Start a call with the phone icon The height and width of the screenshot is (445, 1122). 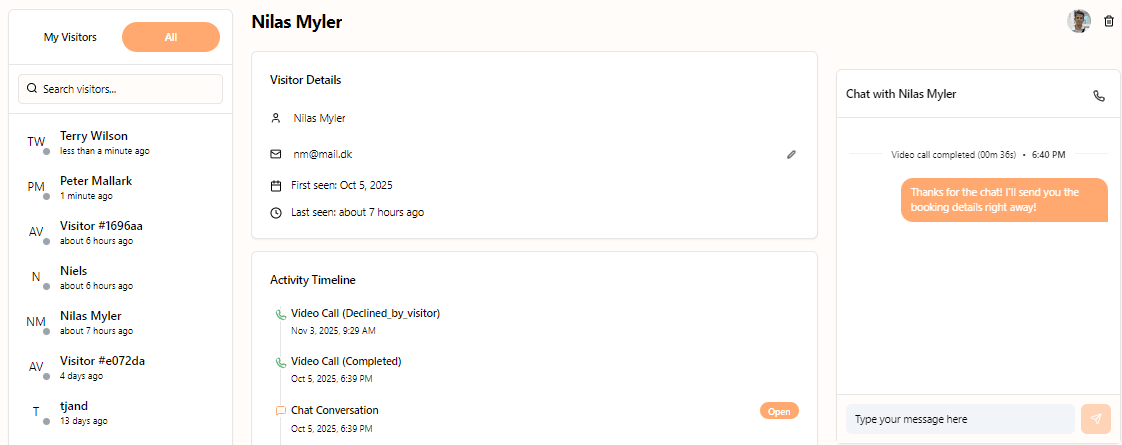coord(1099,96)
